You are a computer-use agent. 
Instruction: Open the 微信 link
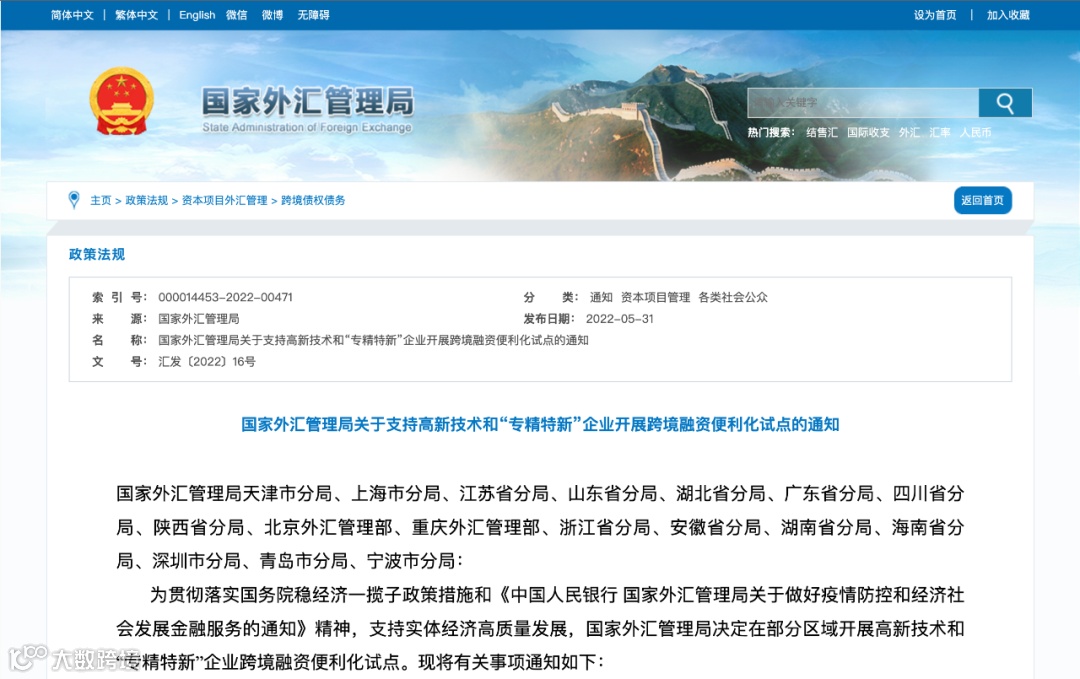pyautogui.click(x=236, y=15)
